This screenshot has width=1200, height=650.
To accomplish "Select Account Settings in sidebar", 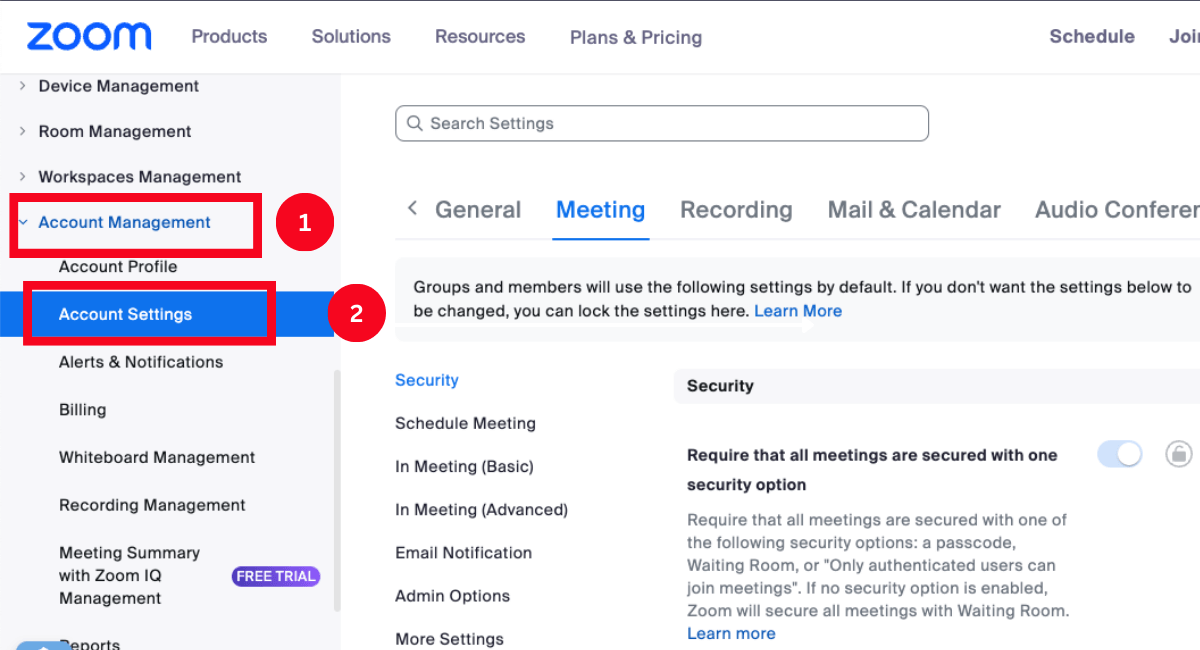I will point(125,314).
